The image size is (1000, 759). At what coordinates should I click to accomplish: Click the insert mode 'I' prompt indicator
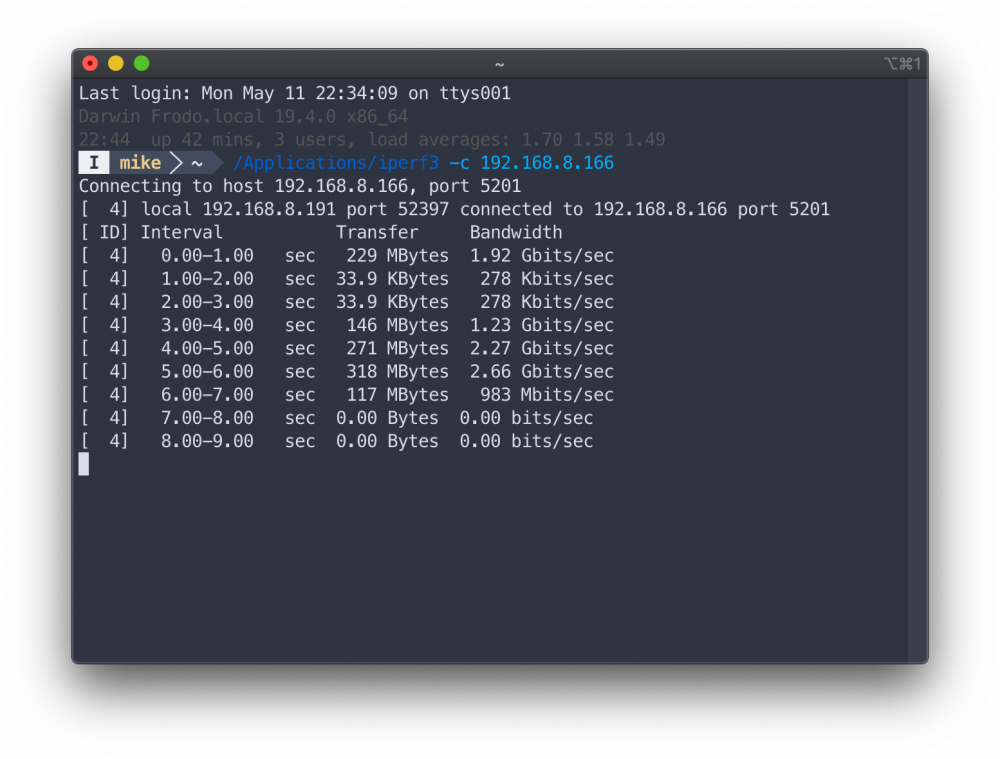[x=94, y=163]
